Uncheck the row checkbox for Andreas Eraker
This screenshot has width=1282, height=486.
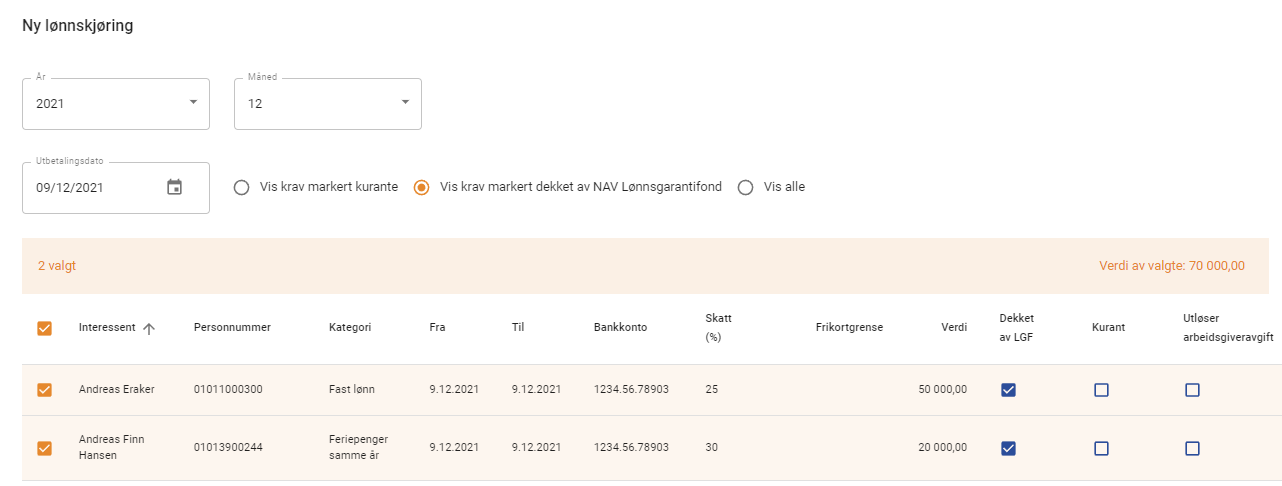point(44,390)
